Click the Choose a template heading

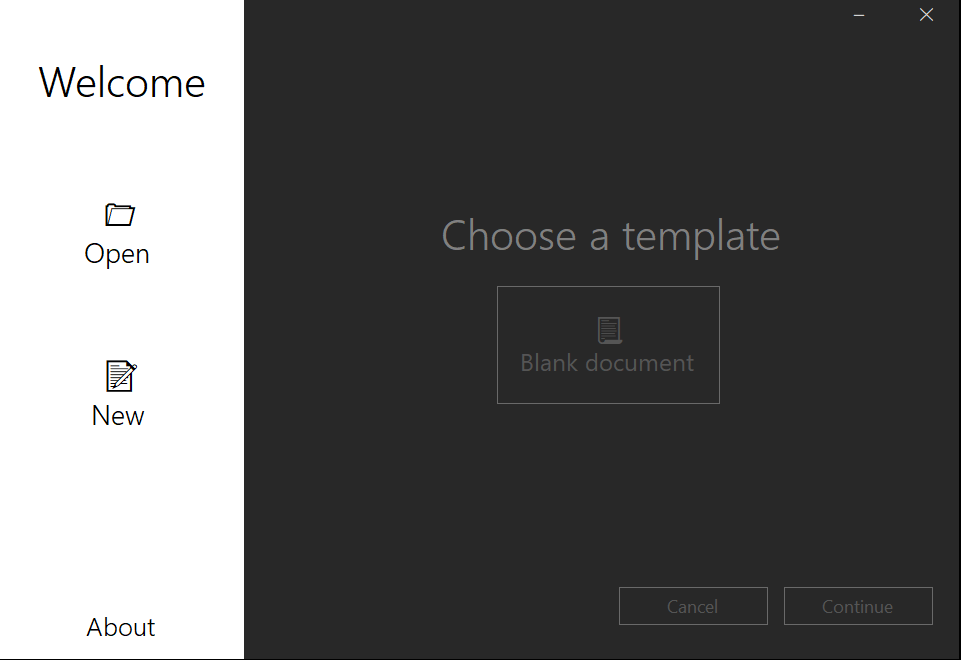[610, 236]
